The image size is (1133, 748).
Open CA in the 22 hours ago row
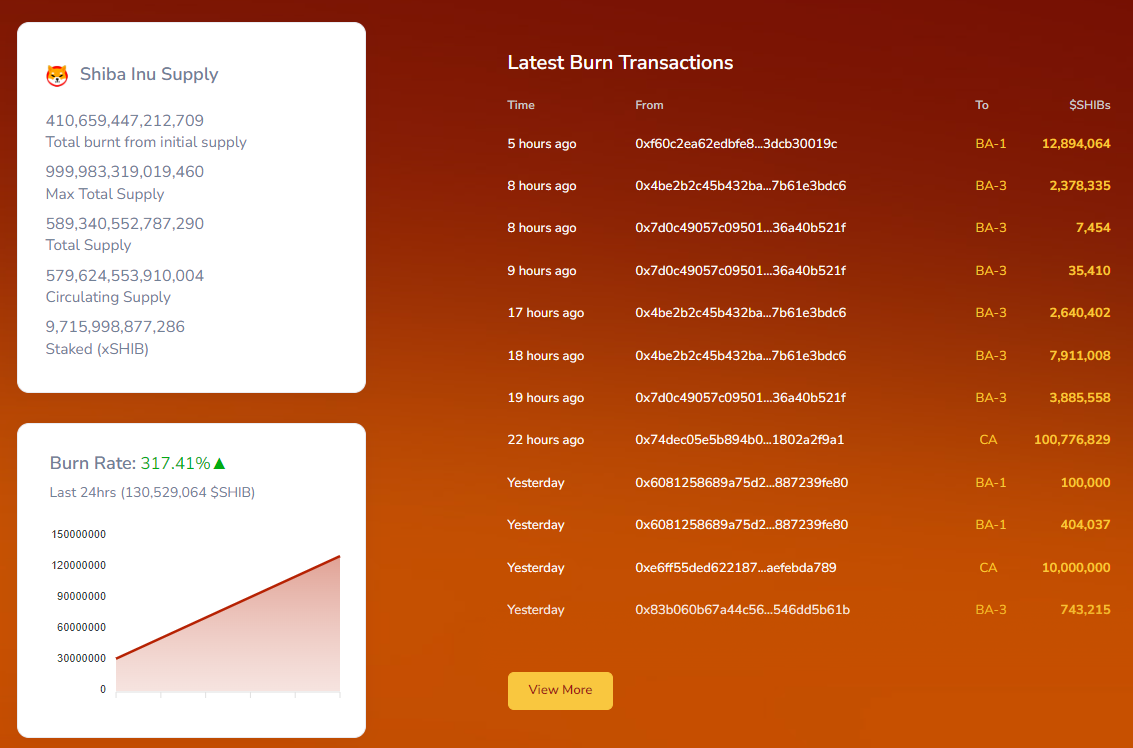988,439
